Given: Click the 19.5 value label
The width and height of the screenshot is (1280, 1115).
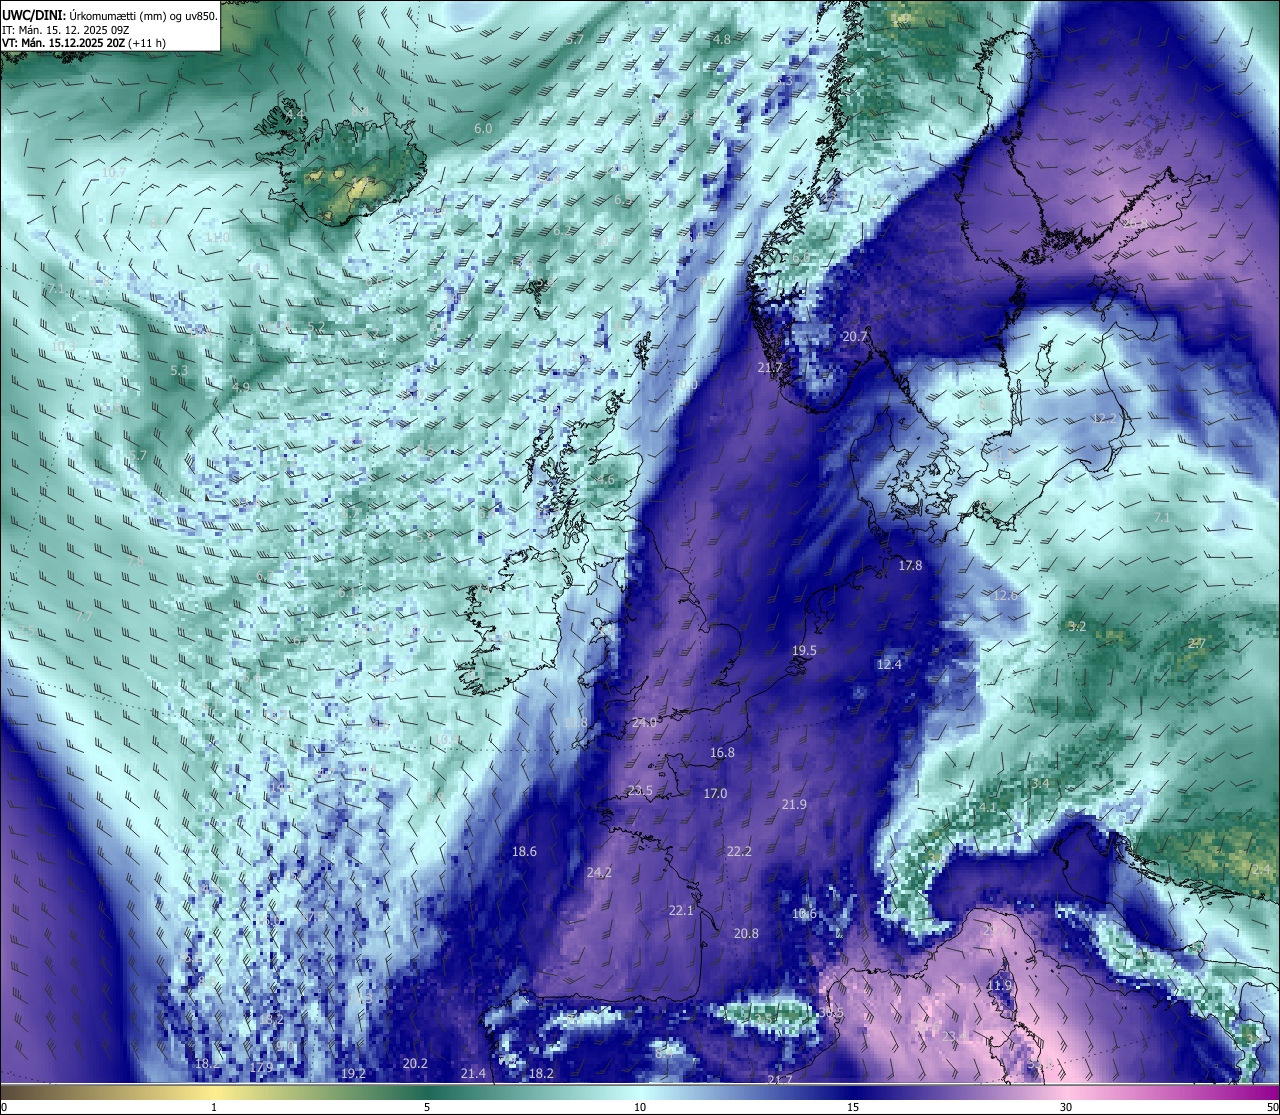Looking at the screenshot, I should coord(804,651).
